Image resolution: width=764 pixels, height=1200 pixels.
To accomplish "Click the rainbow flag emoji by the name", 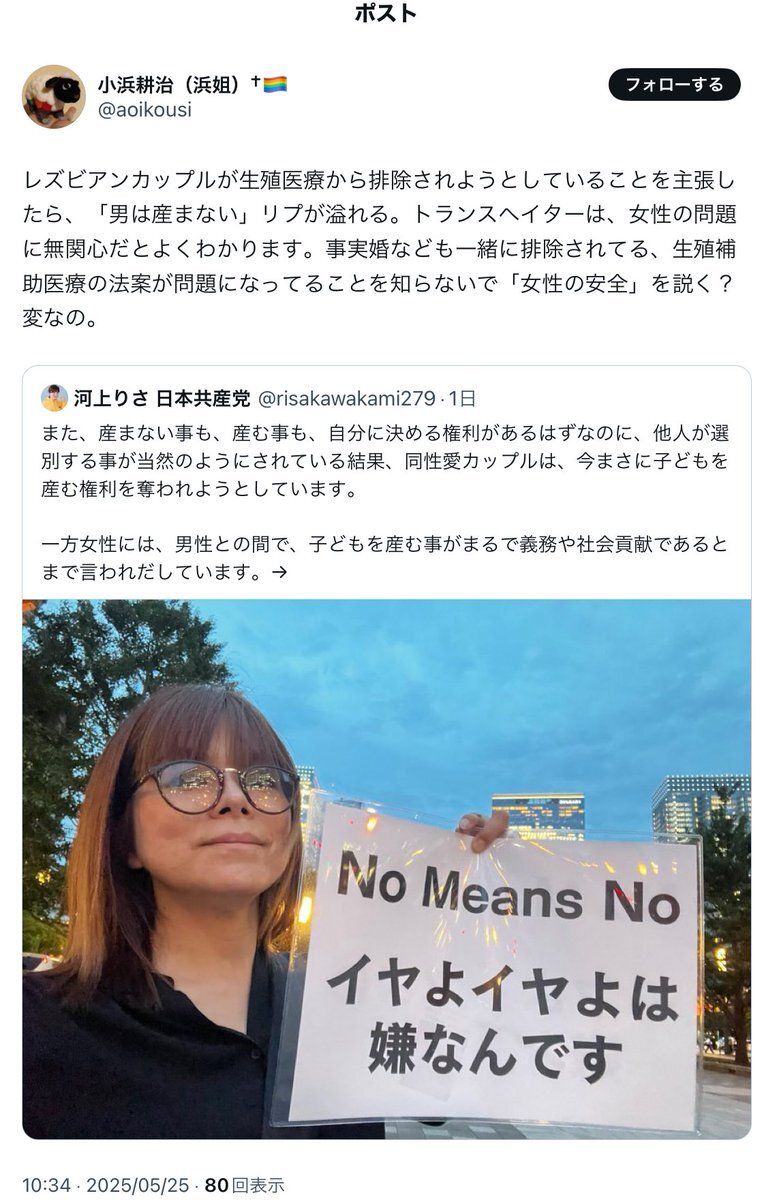I will tap(275, 85).
